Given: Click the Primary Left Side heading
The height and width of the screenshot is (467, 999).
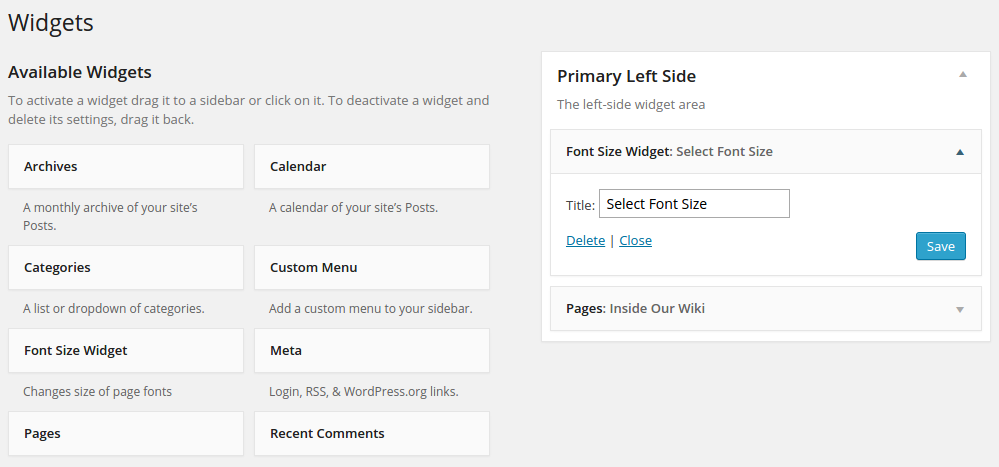Looking at the screenshot, I should [x=626, y=76].
